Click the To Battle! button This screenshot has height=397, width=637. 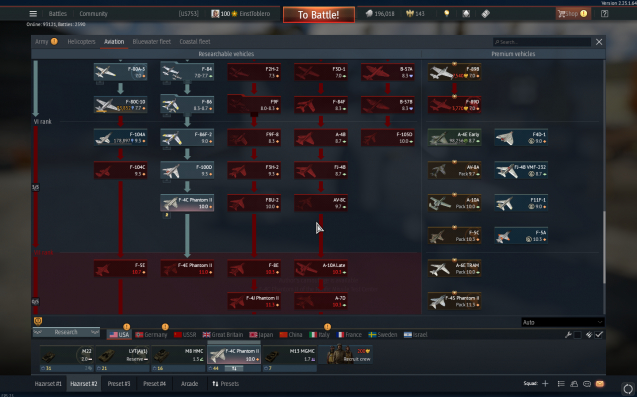point(318,15)
